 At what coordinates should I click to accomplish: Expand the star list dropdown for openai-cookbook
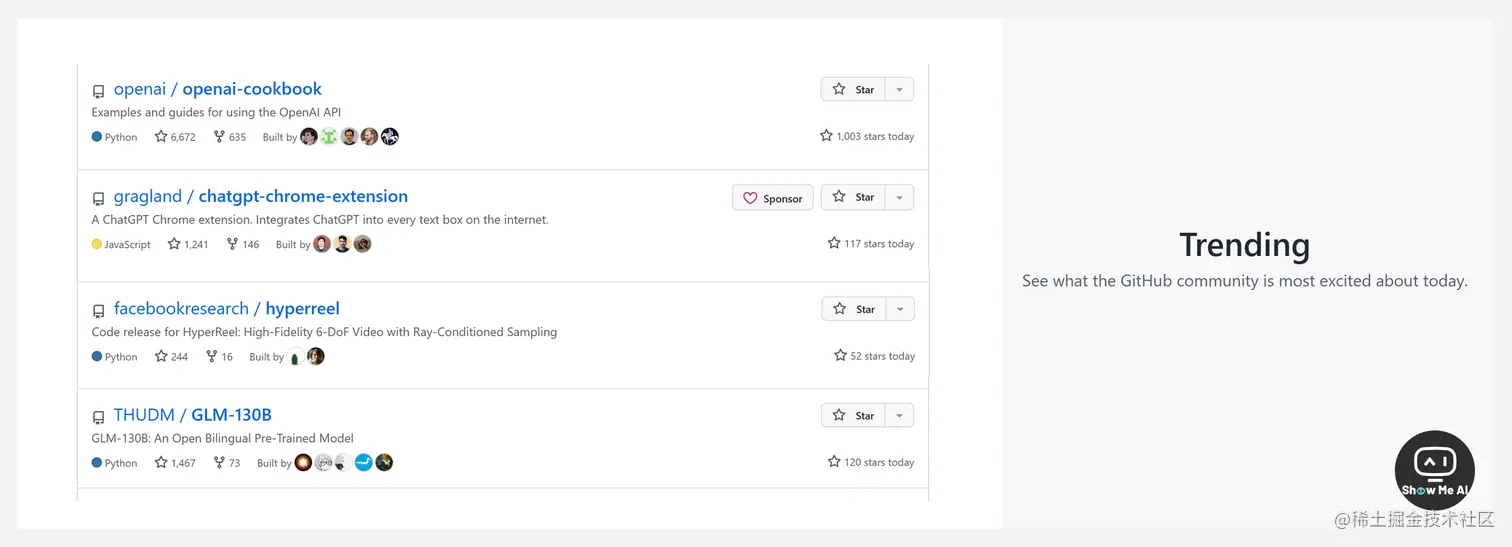(899, 89)
